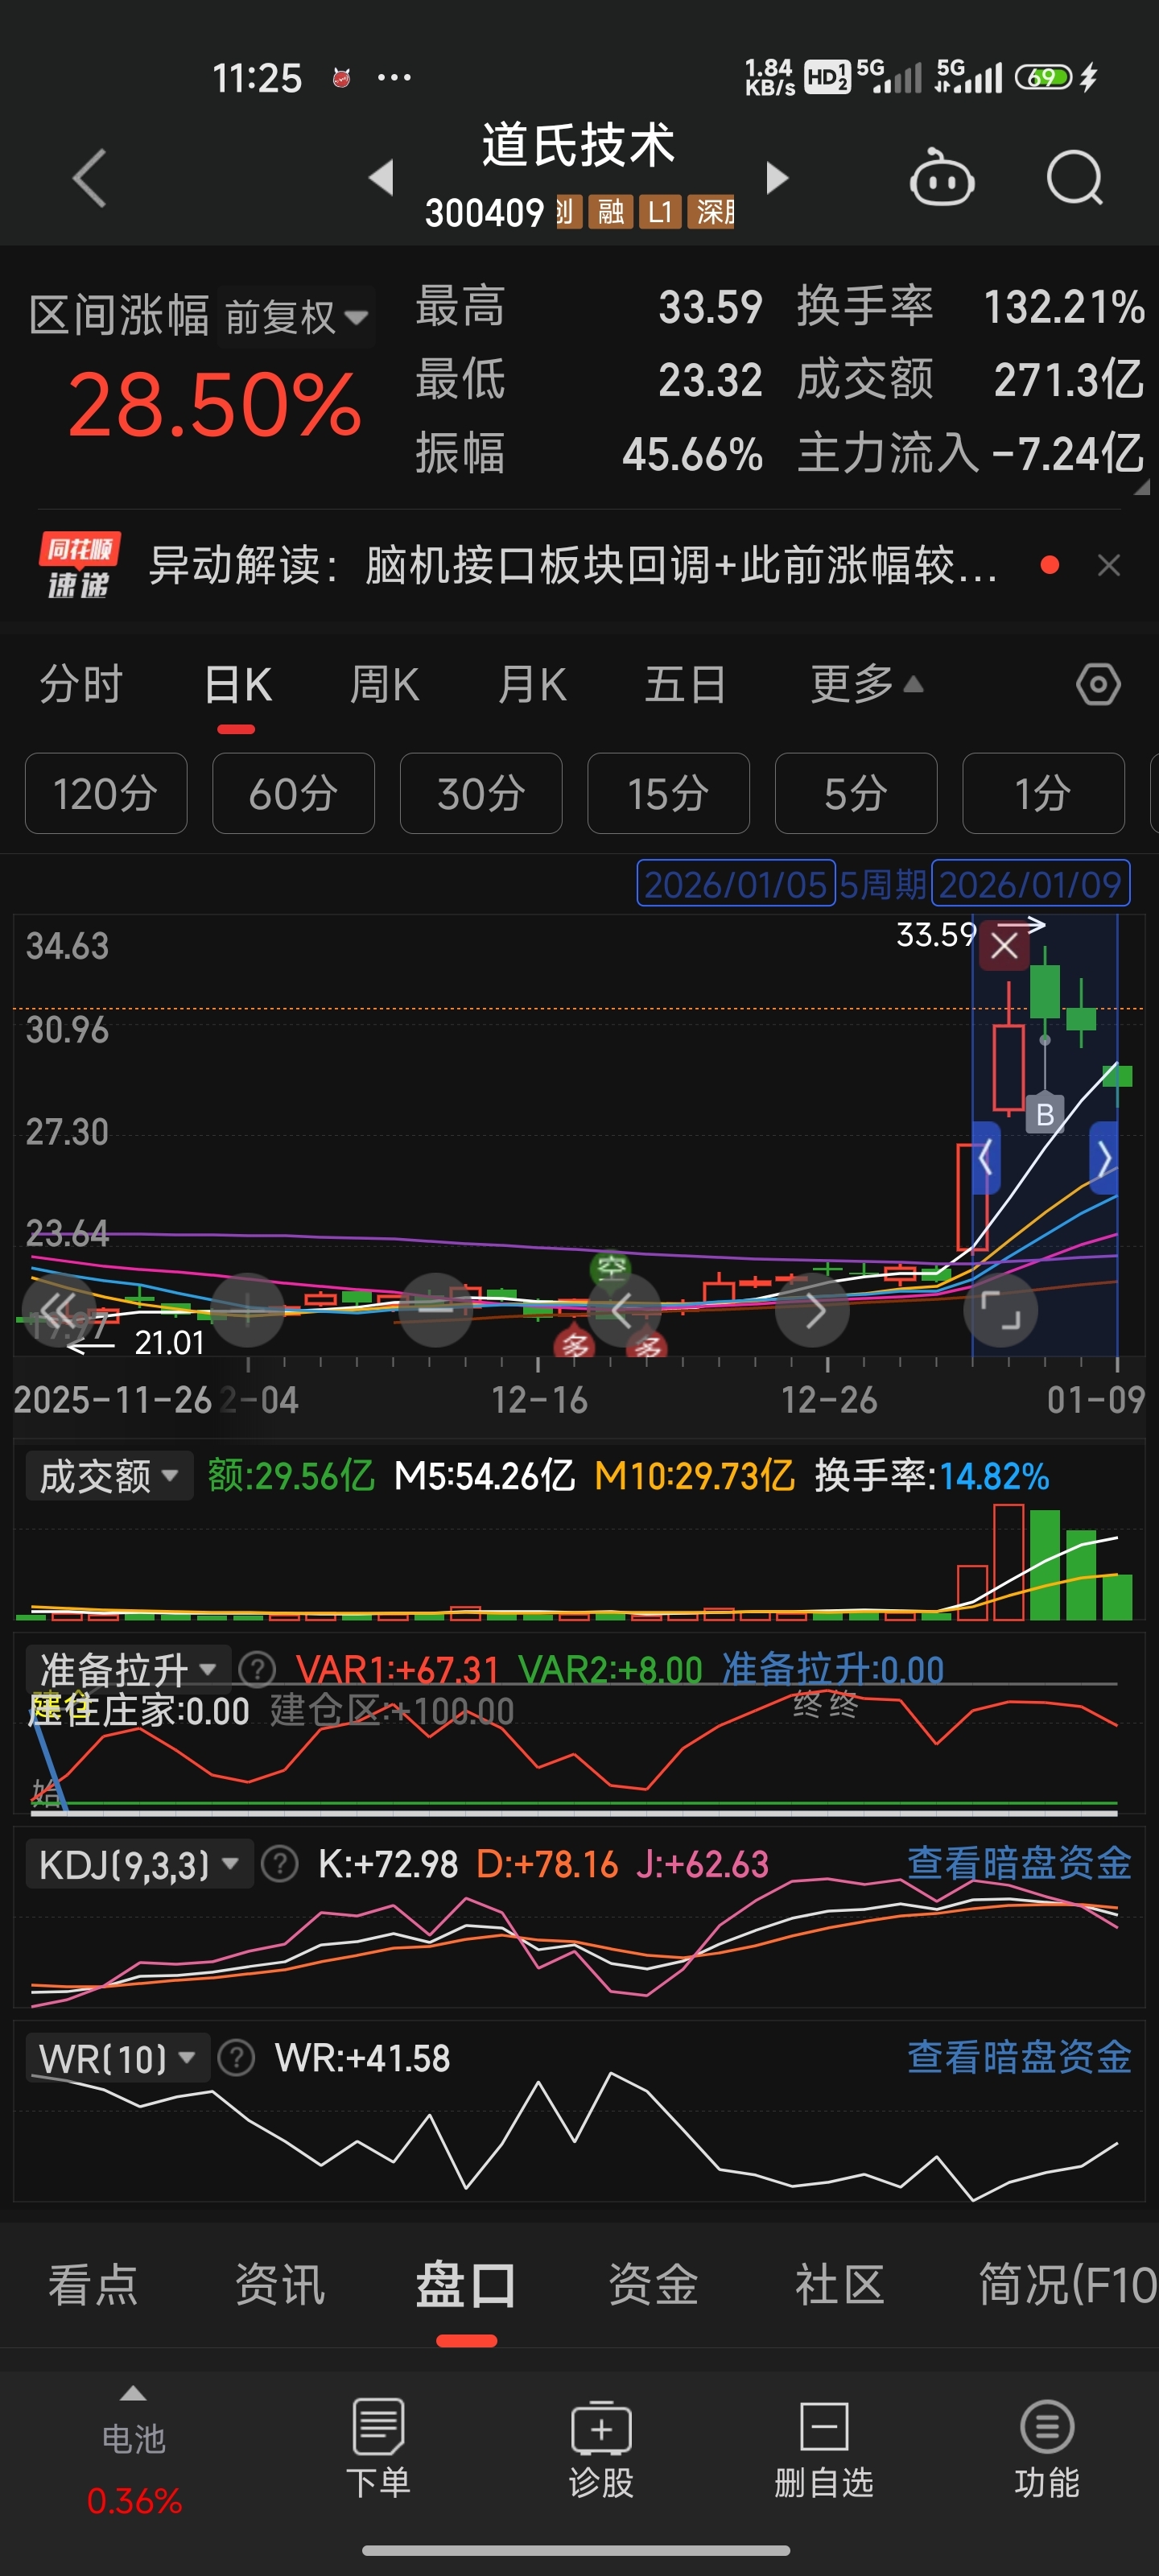Viewport: 1159px width, 2576px height.
Task: Tap the B buy marker on chart
Action: pyautogui.click(x=1045, y=1114)
